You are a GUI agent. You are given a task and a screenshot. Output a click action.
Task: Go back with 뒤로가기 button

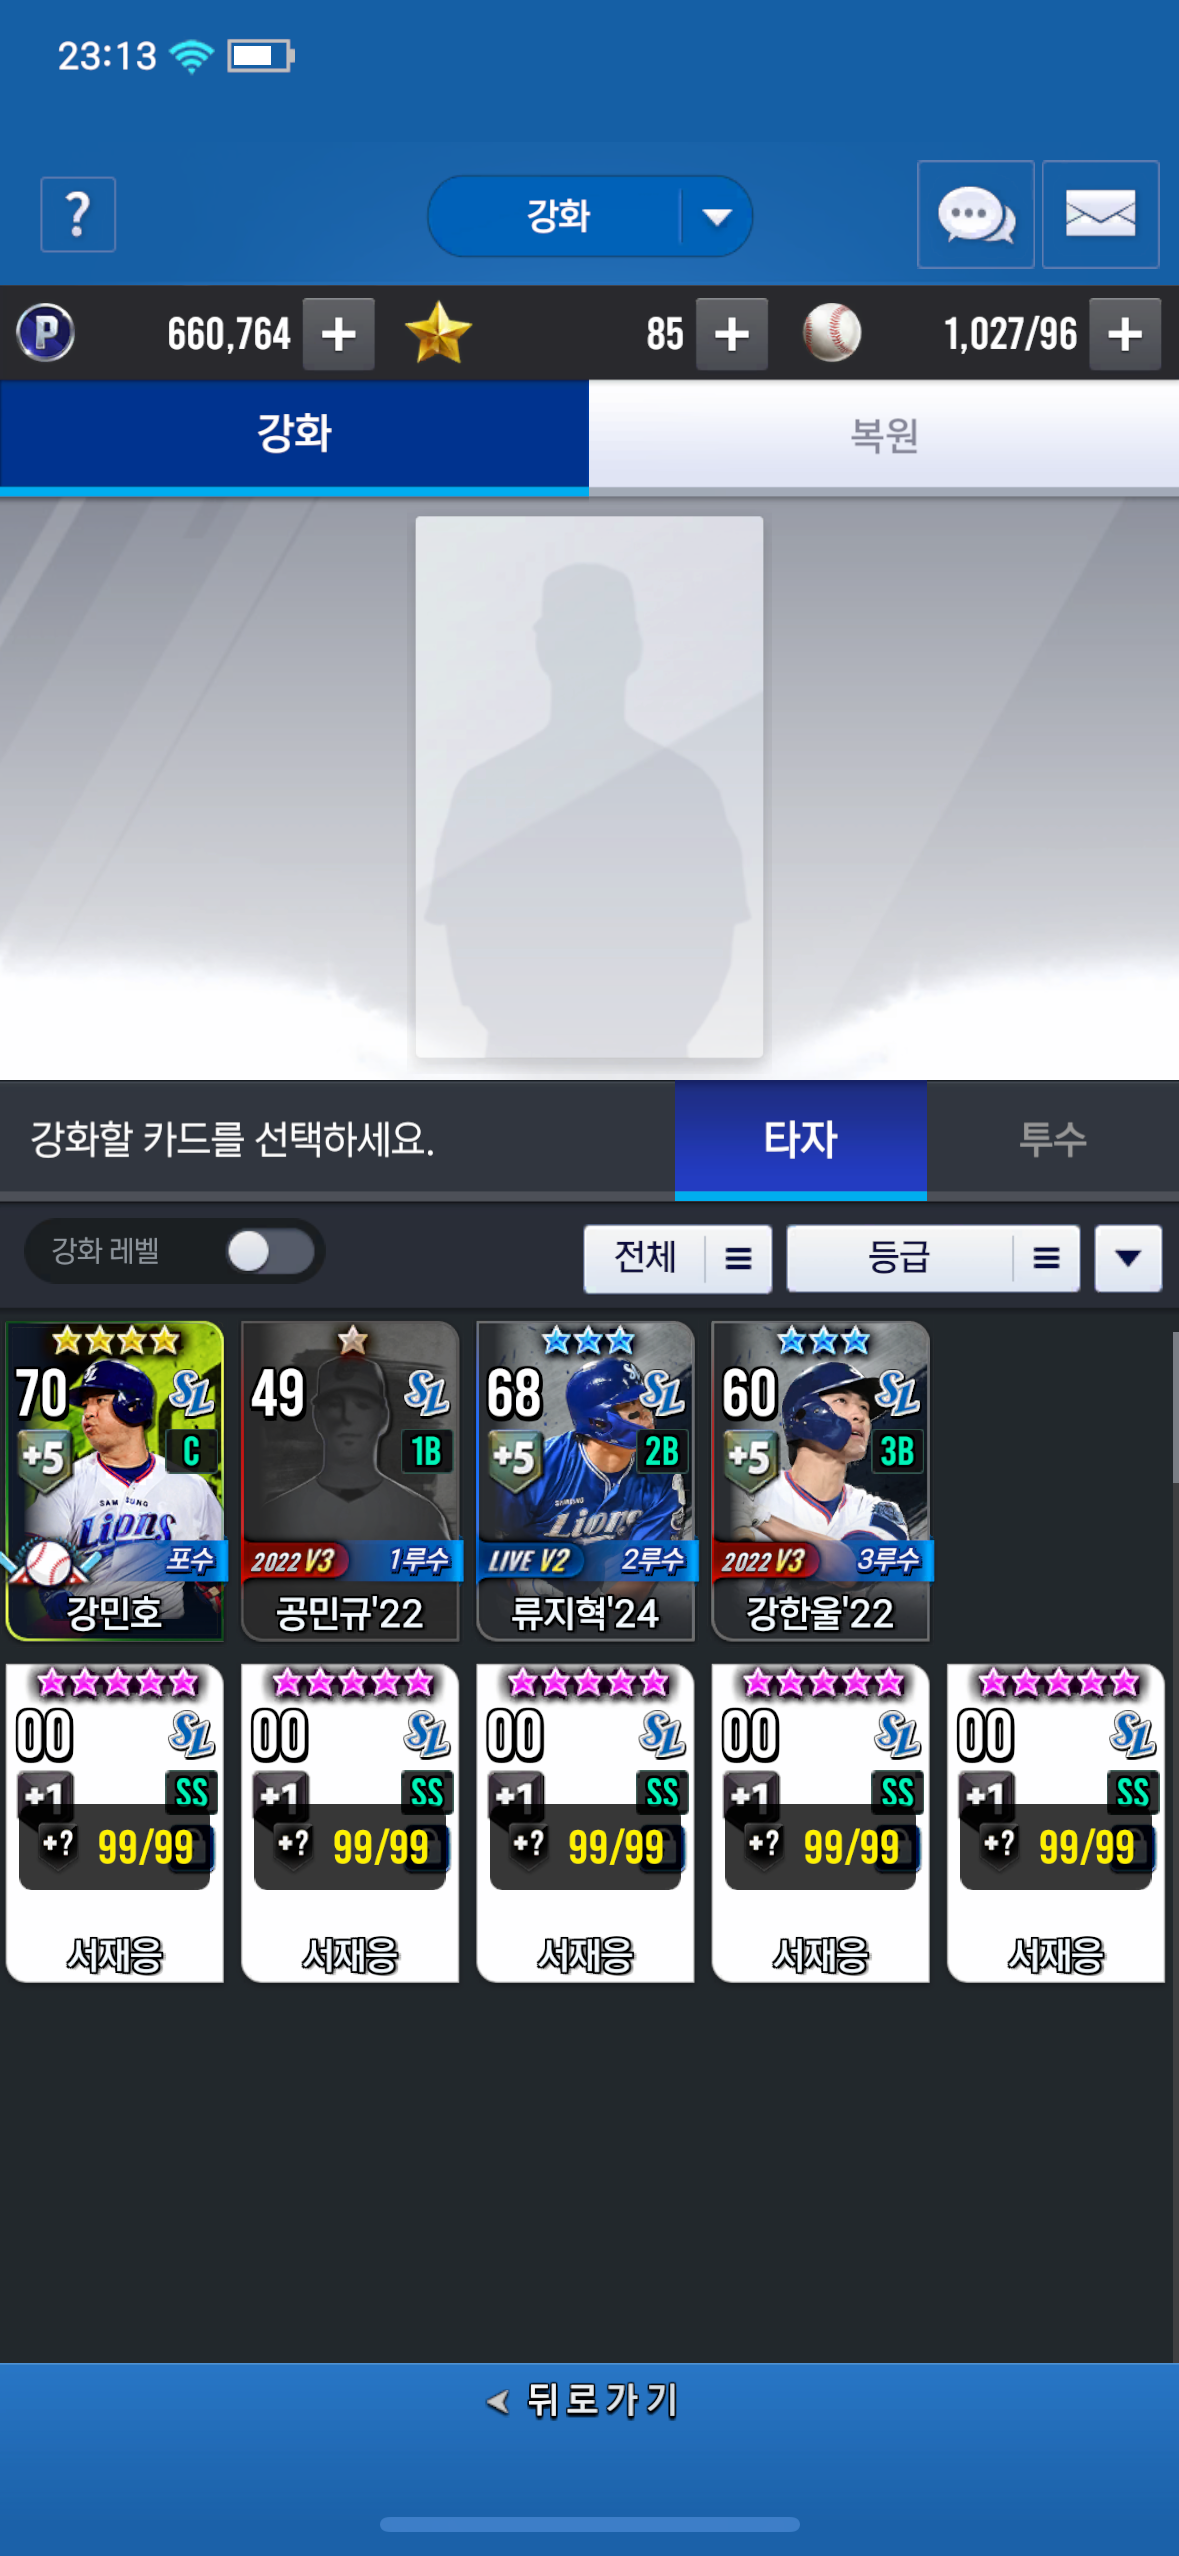pyautogui.click(x=589, y=2400)
